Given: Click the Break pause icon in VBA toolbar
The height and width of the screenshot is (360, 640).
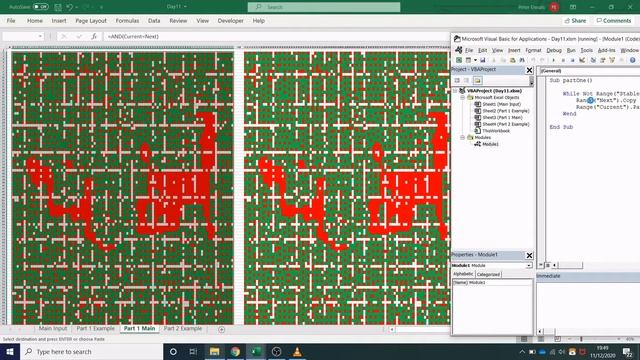Looking at the screenshot, I should (x=563, y=60).
